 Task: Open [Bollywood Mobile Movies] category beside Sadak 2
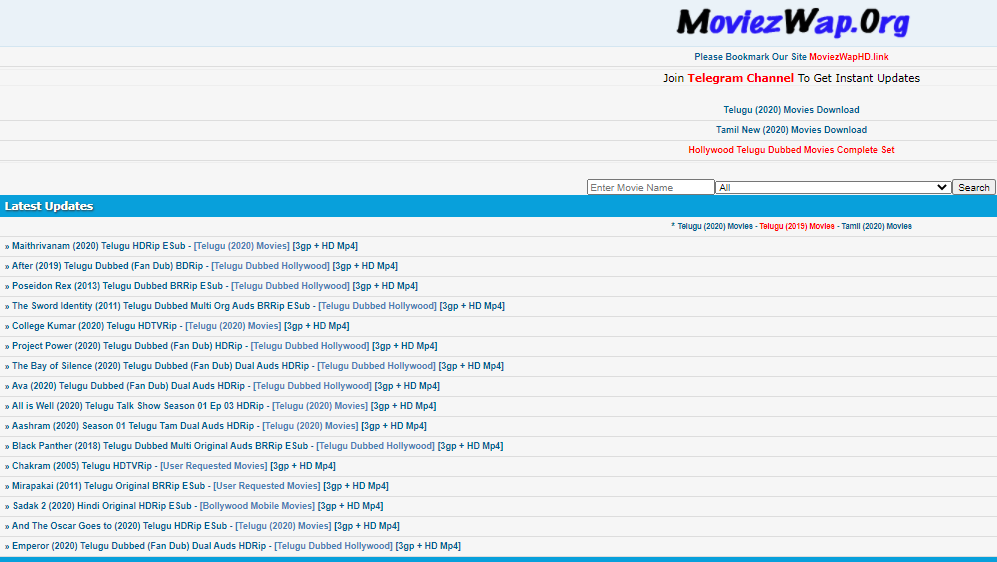257,506
